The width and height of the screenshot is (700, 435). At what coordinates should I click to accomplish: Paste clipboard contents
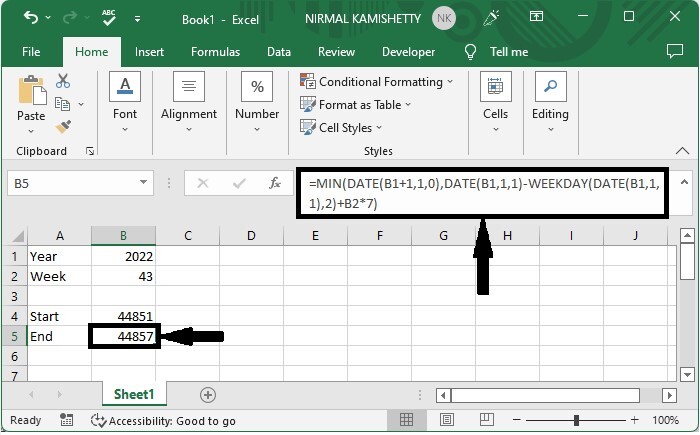pyautogui.click(x=31, y=90)
